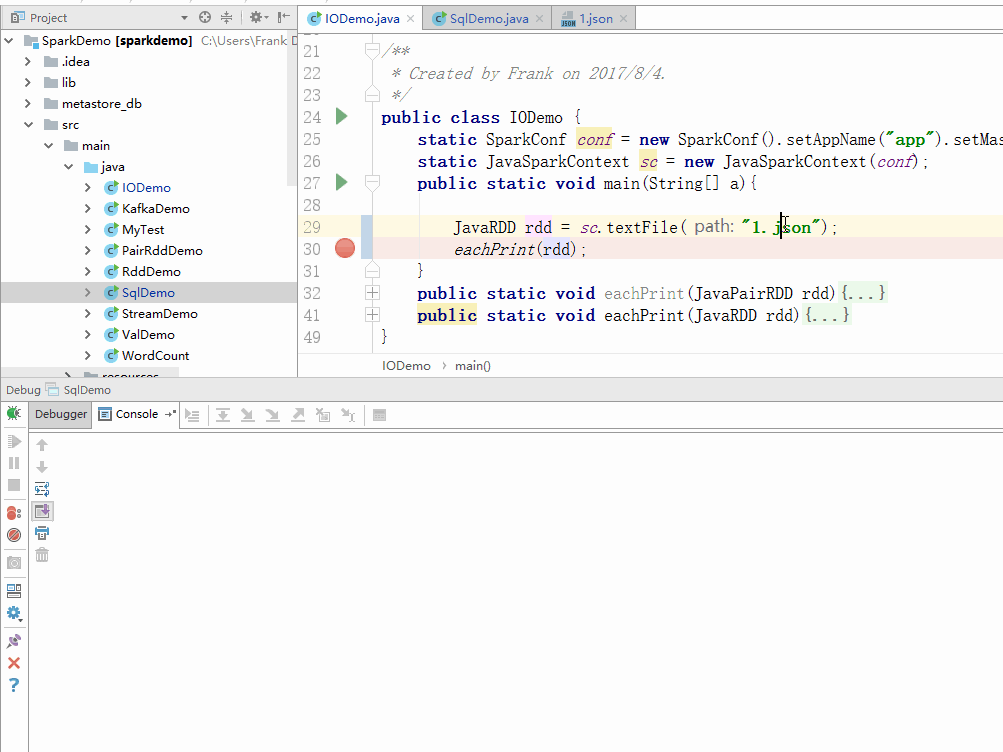The image size is (1003, 752).
Task: Collapse the SparkDemo project root
Action: 9,40
